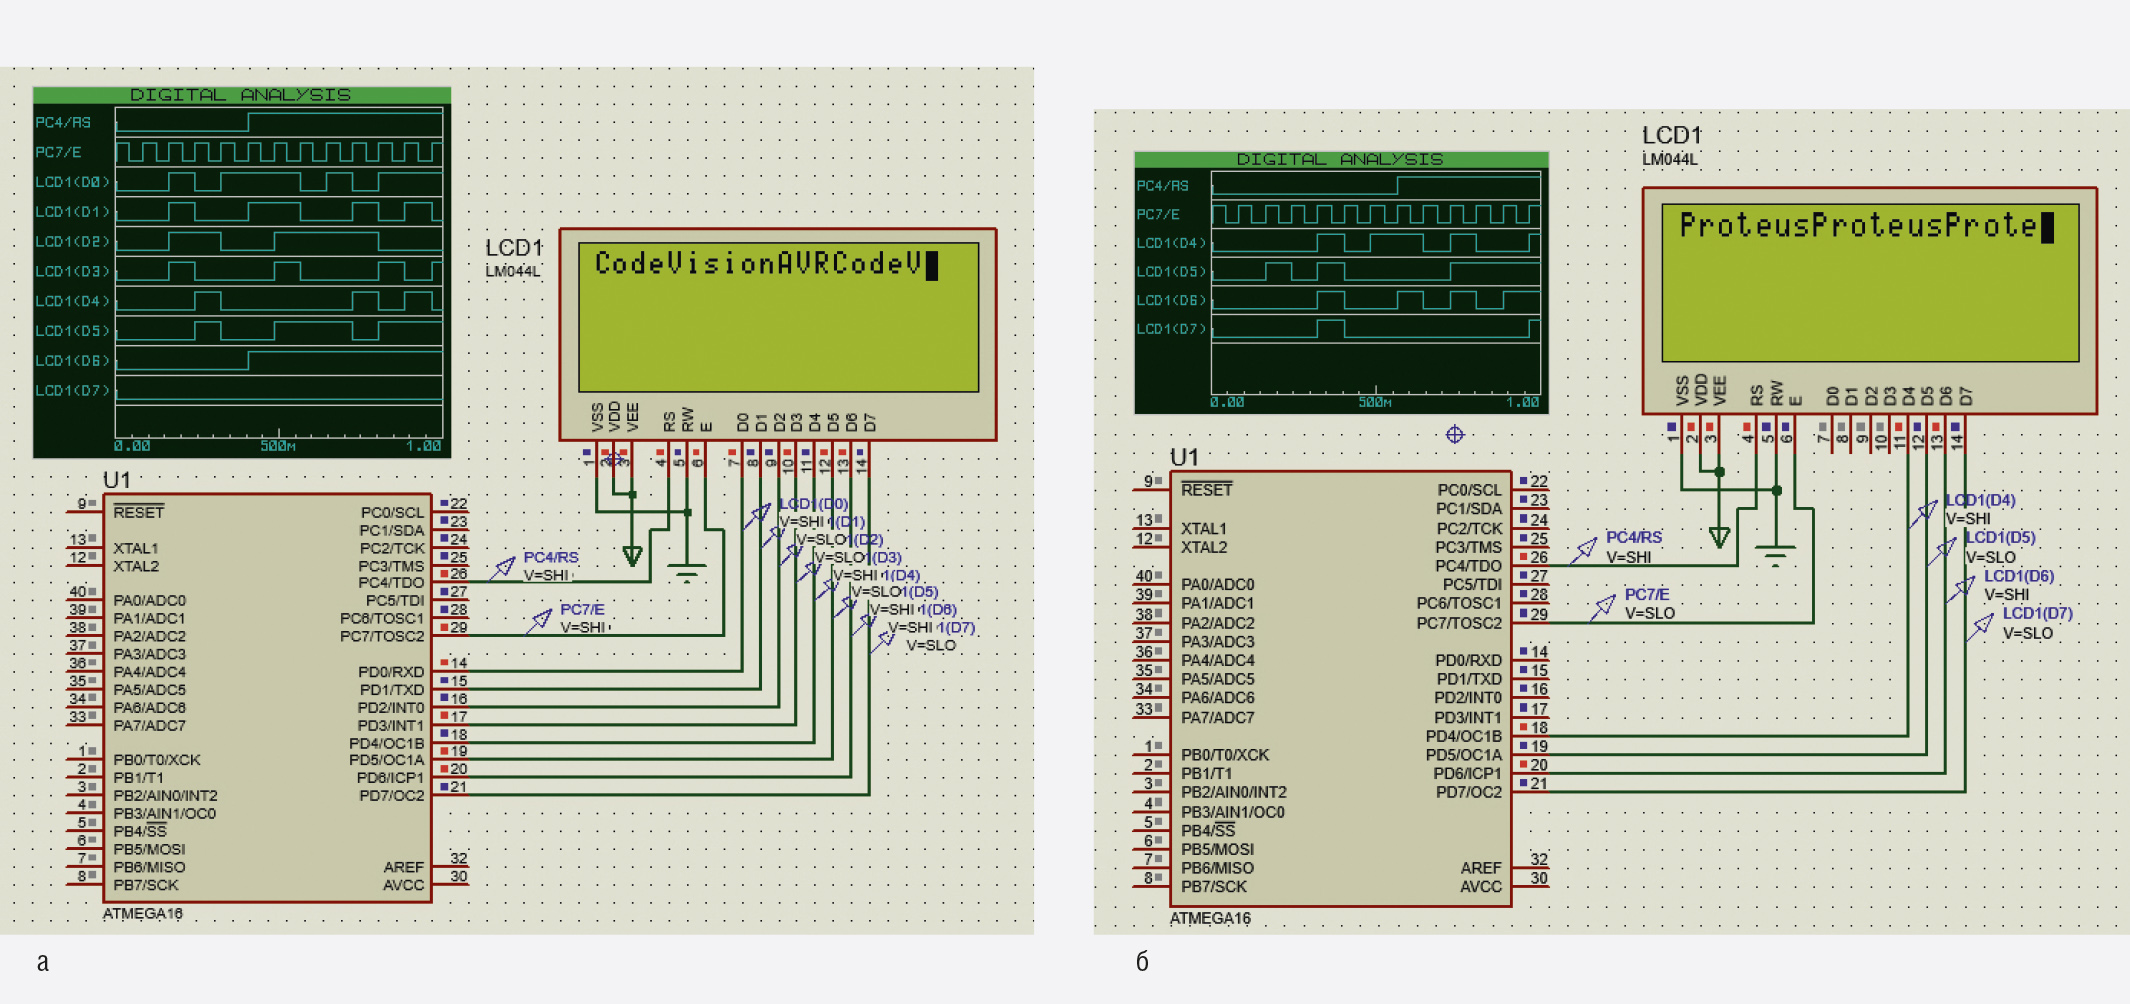The height and width of the screenshot is (1004, 2130).
Task: Click the PC7/E trace label in right graph
Action: click(x=1158, y=214)
